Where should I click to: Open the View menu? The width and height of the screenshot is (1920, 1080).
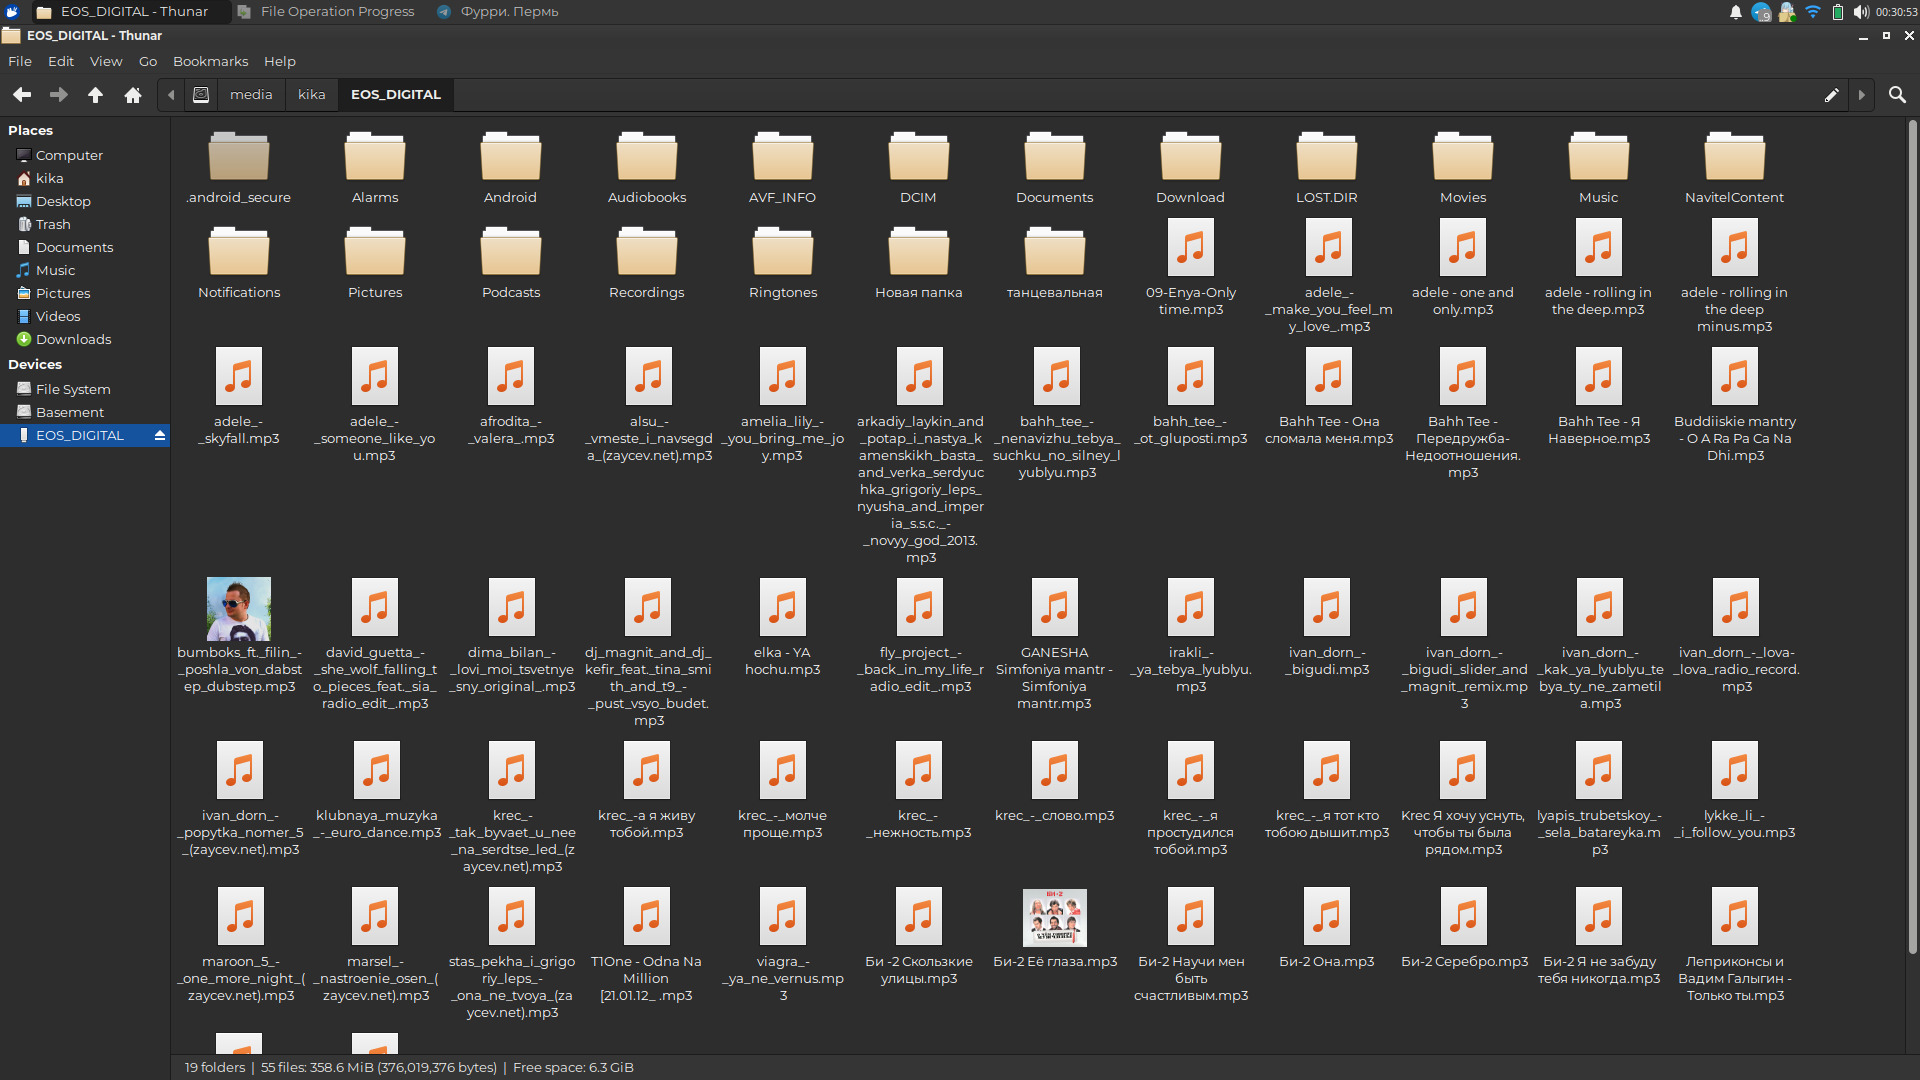click(106, 61)
